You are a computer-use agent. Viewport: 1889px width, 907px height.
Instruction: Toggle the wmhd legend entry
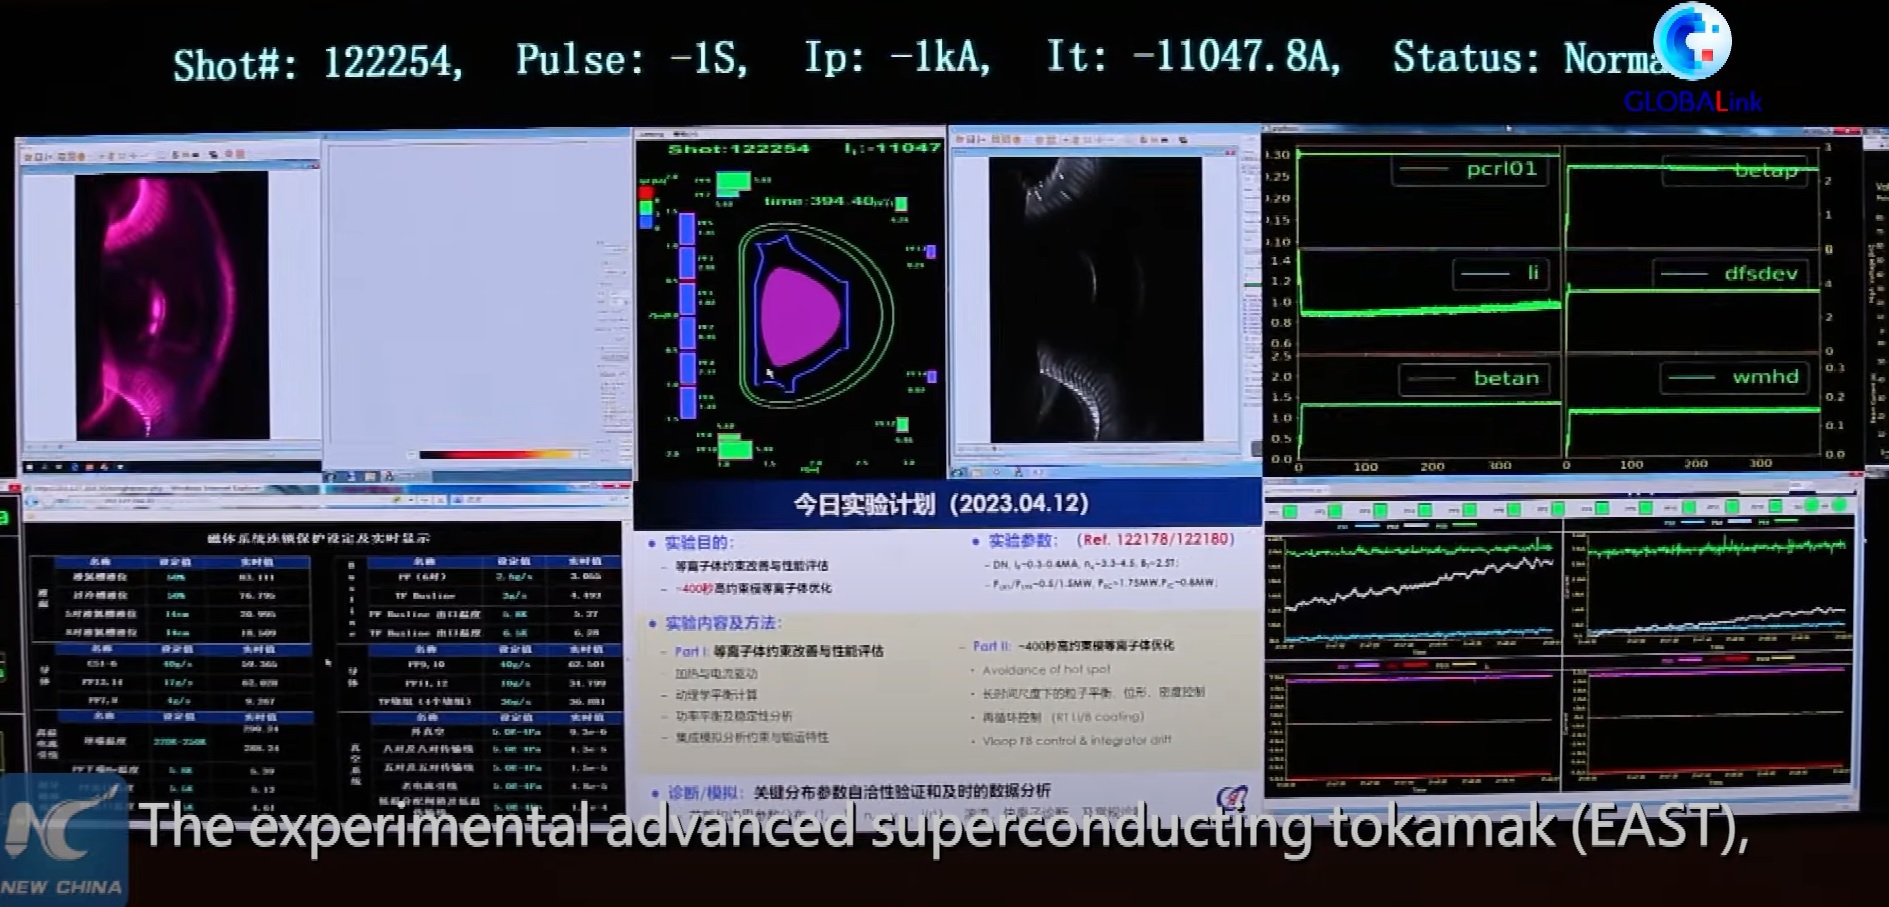click(x=1738, y=377)
